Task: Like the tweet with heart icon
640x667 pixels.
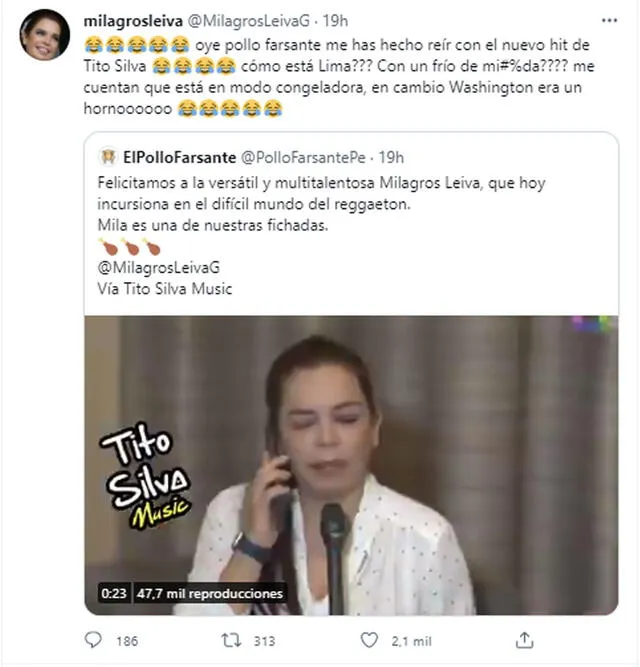Action: tap(369, 640)
